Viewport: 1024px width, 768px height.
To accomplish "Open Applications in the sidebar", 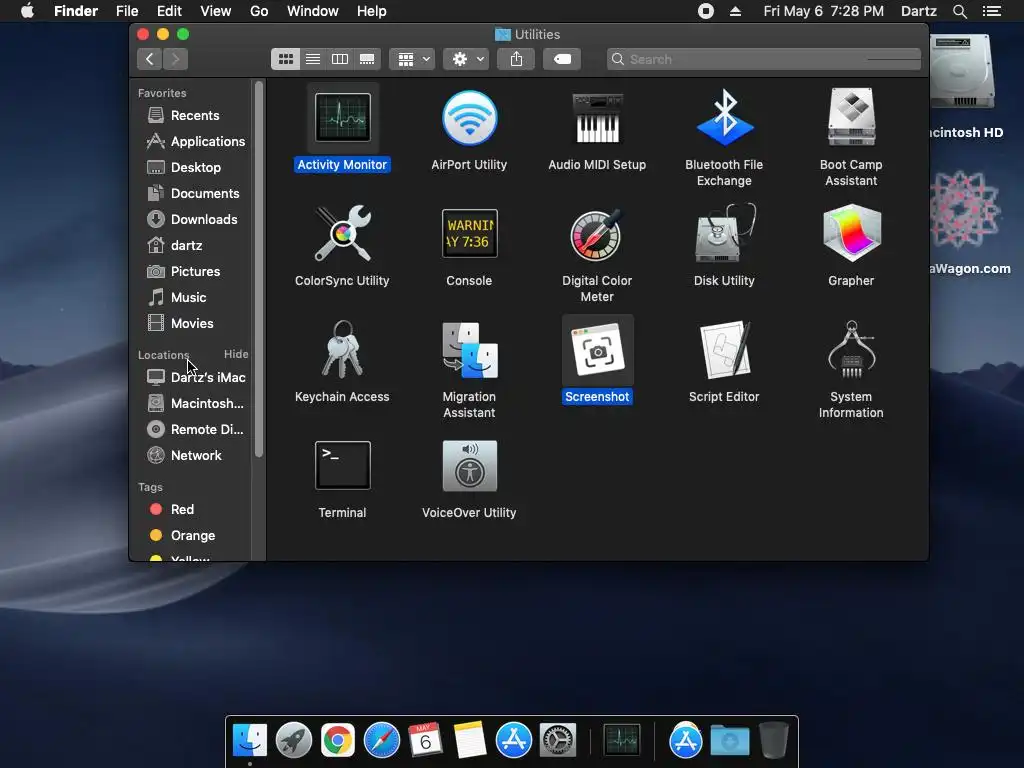I will click(x=208, y=141).
